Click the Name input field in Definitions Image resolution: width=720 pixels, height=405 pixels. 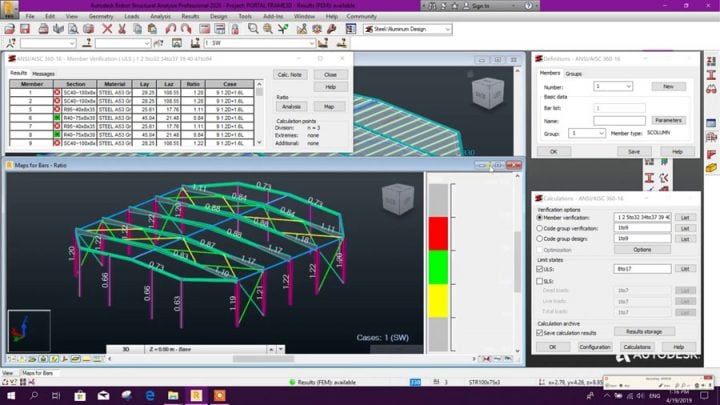(619, 121)
